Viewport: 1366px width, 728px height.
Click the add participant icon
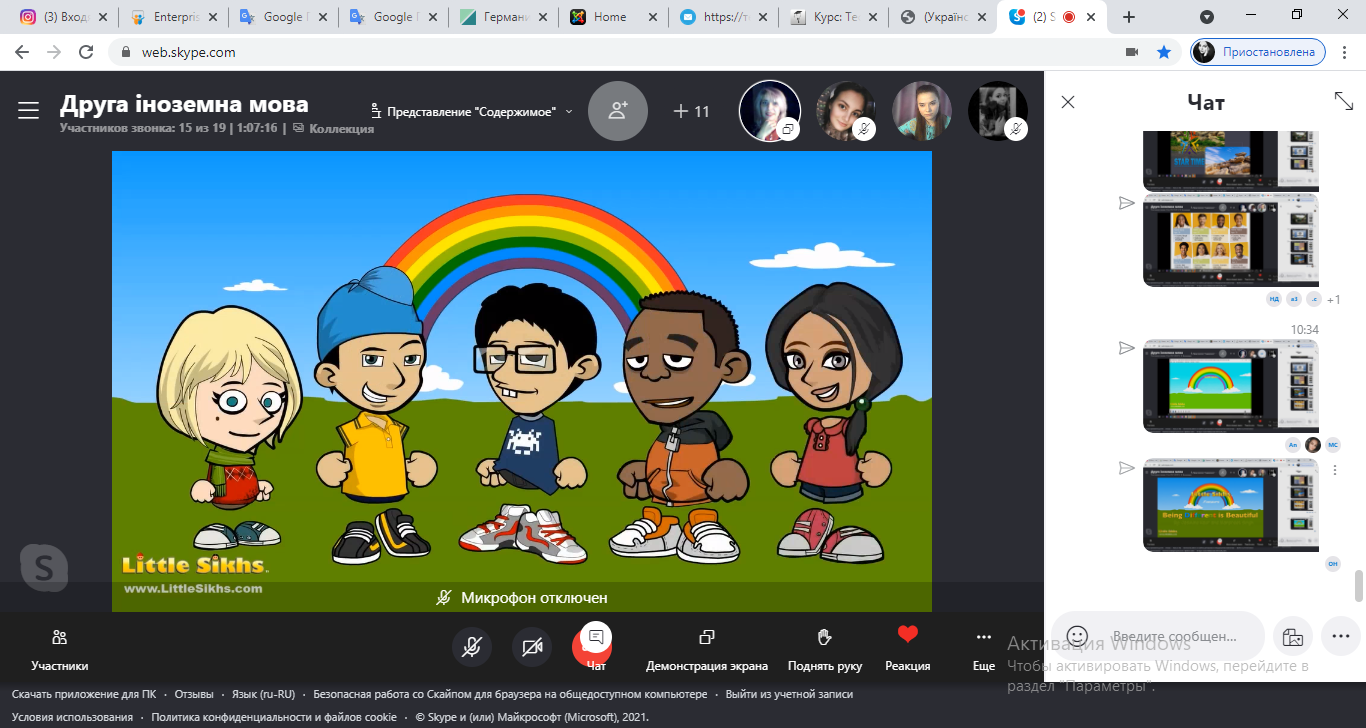tap(617, 111)
